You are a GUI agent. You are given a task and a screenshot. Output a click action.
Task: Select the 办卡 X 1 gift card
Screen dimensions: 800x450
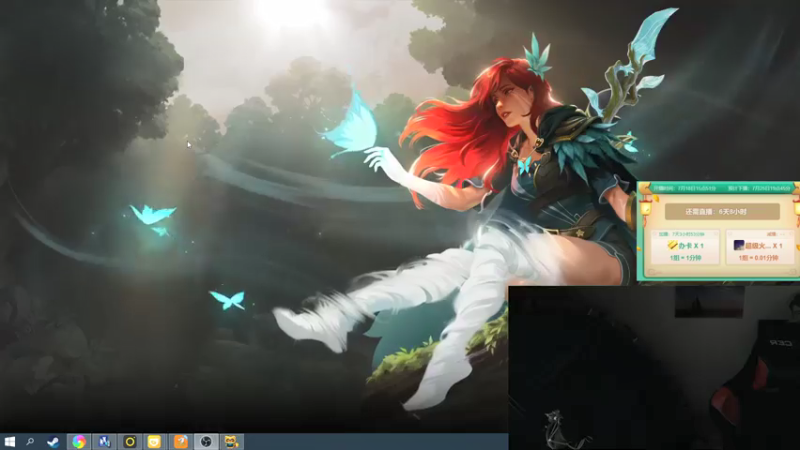(x=685, y=247)
